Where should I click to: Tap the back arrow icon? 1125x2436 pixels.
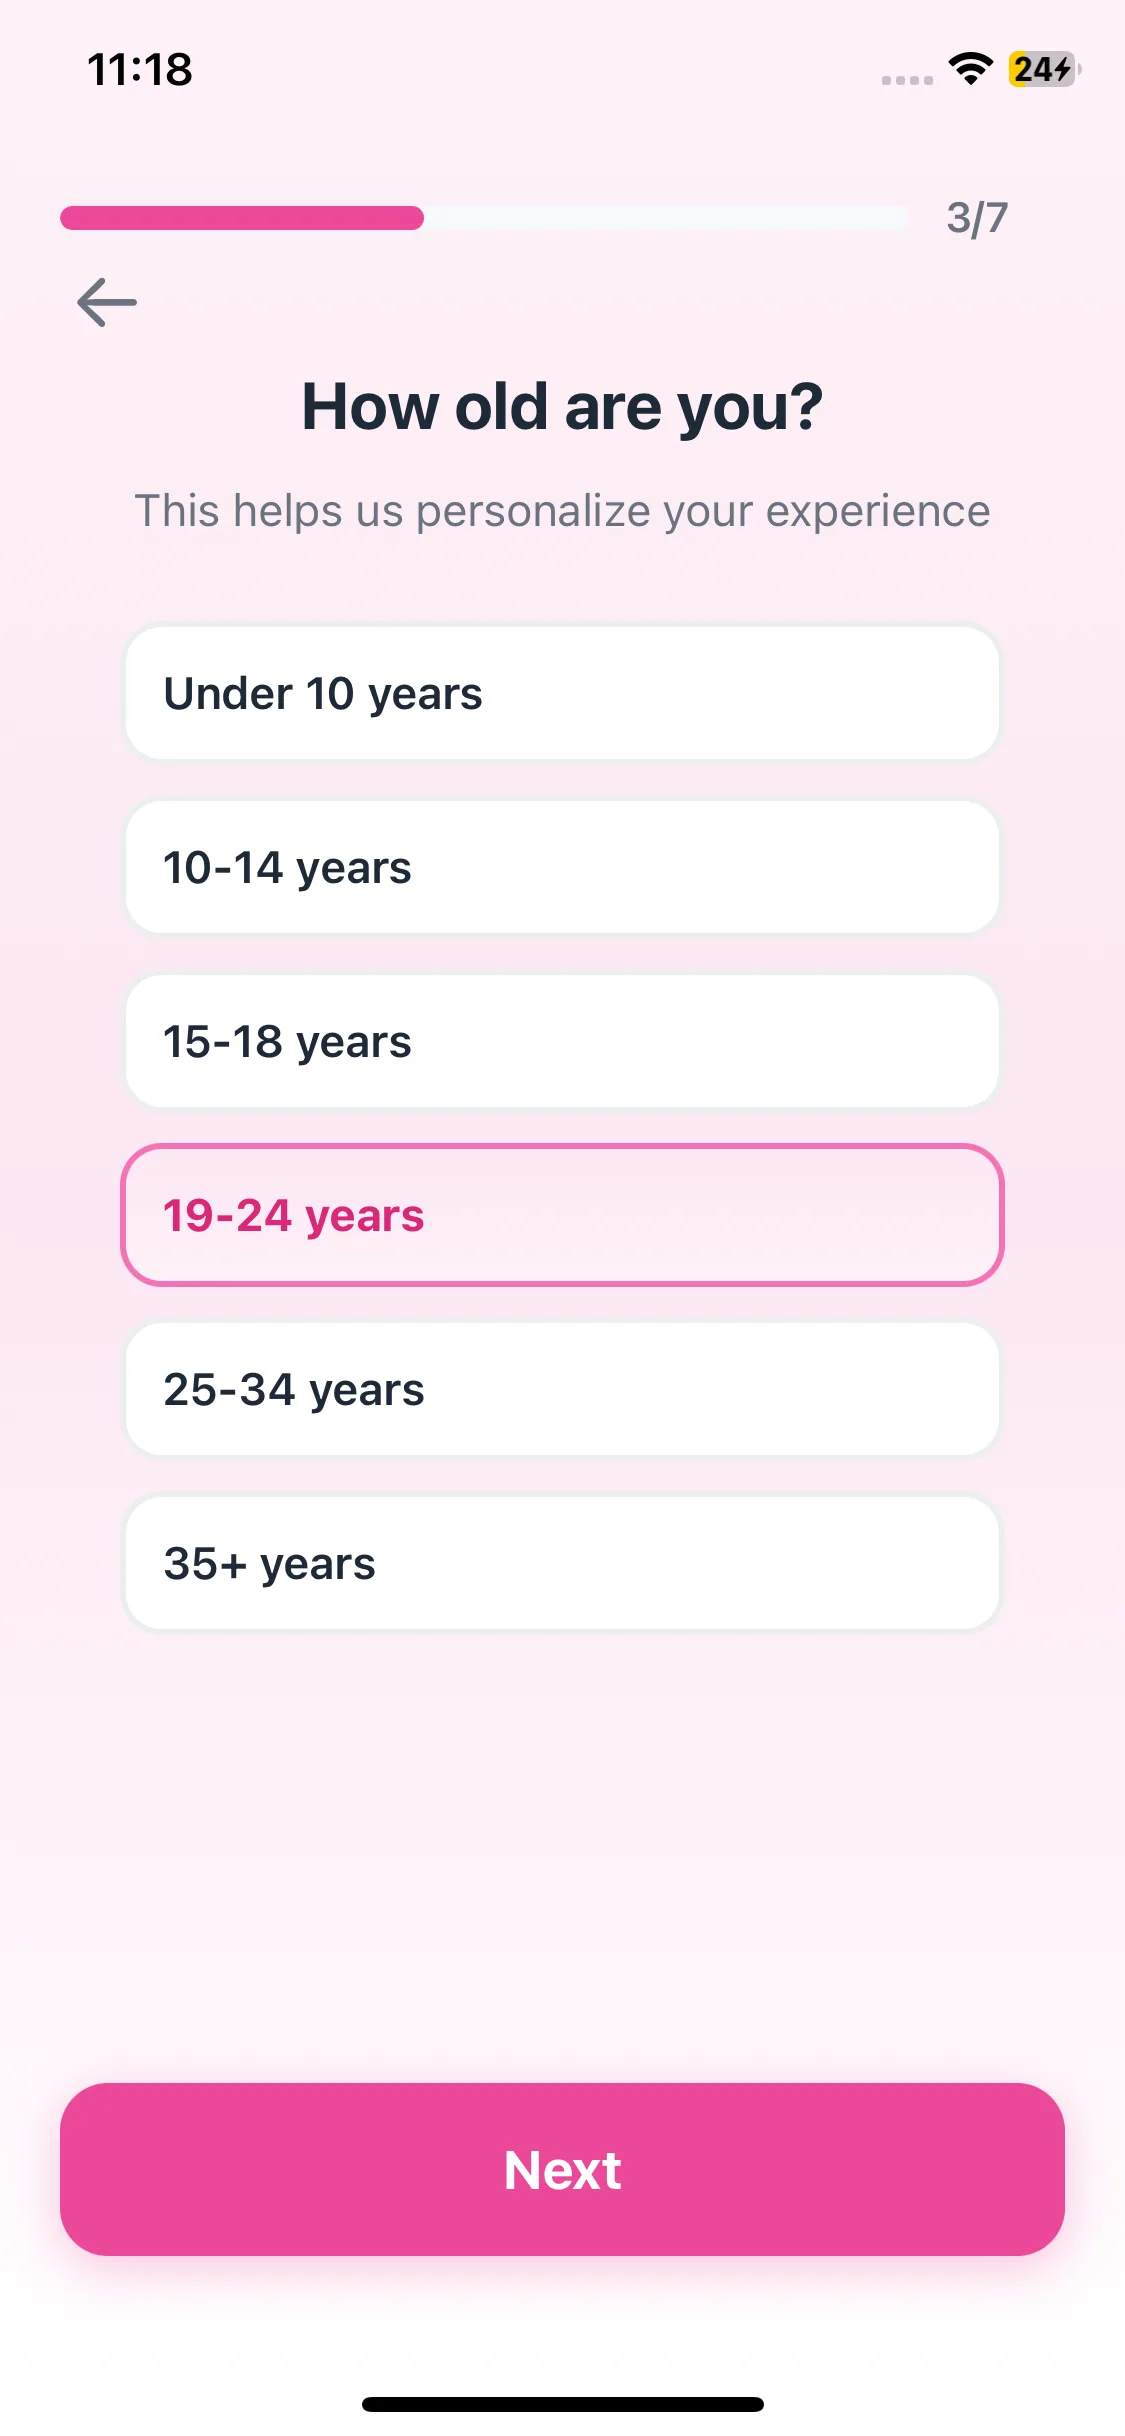107,302
